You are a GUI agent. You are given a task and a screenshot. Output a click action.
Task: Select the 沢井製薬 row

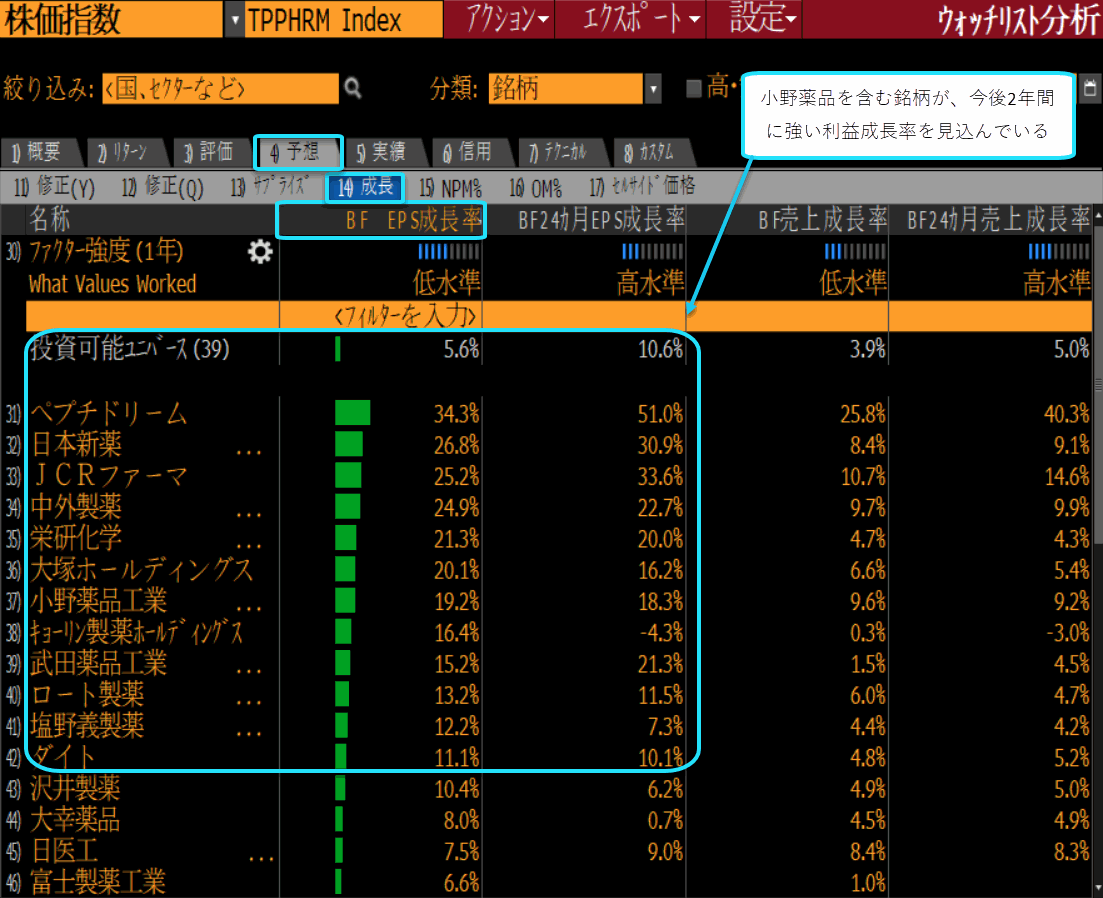549,788
